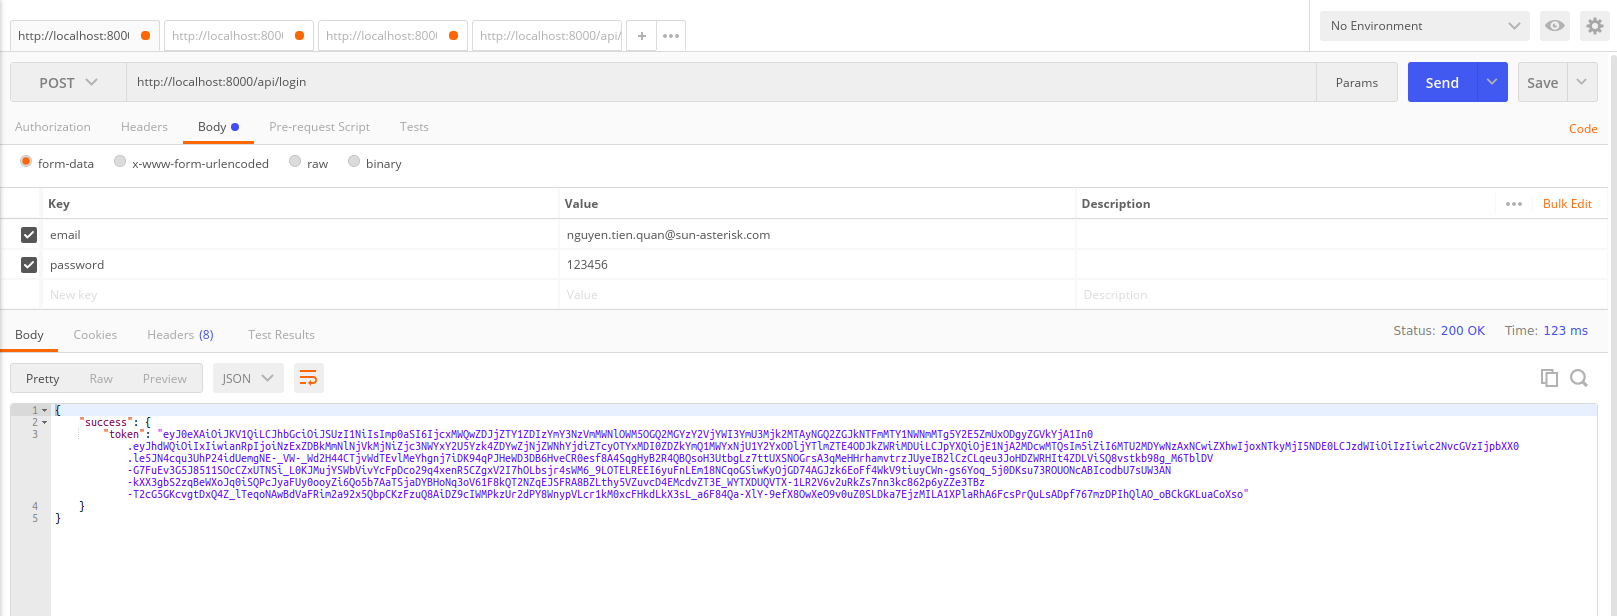Send the login request

pos(1441,83)
